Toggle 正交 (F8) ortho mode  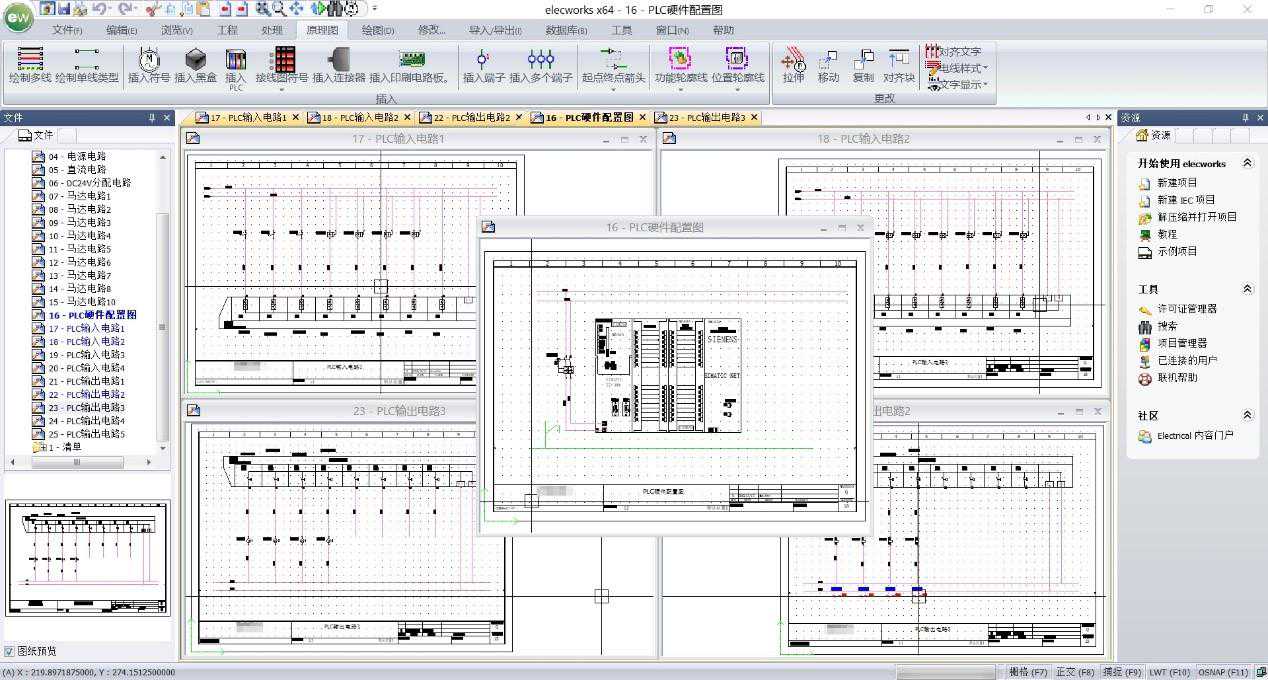pos(1075,672)
